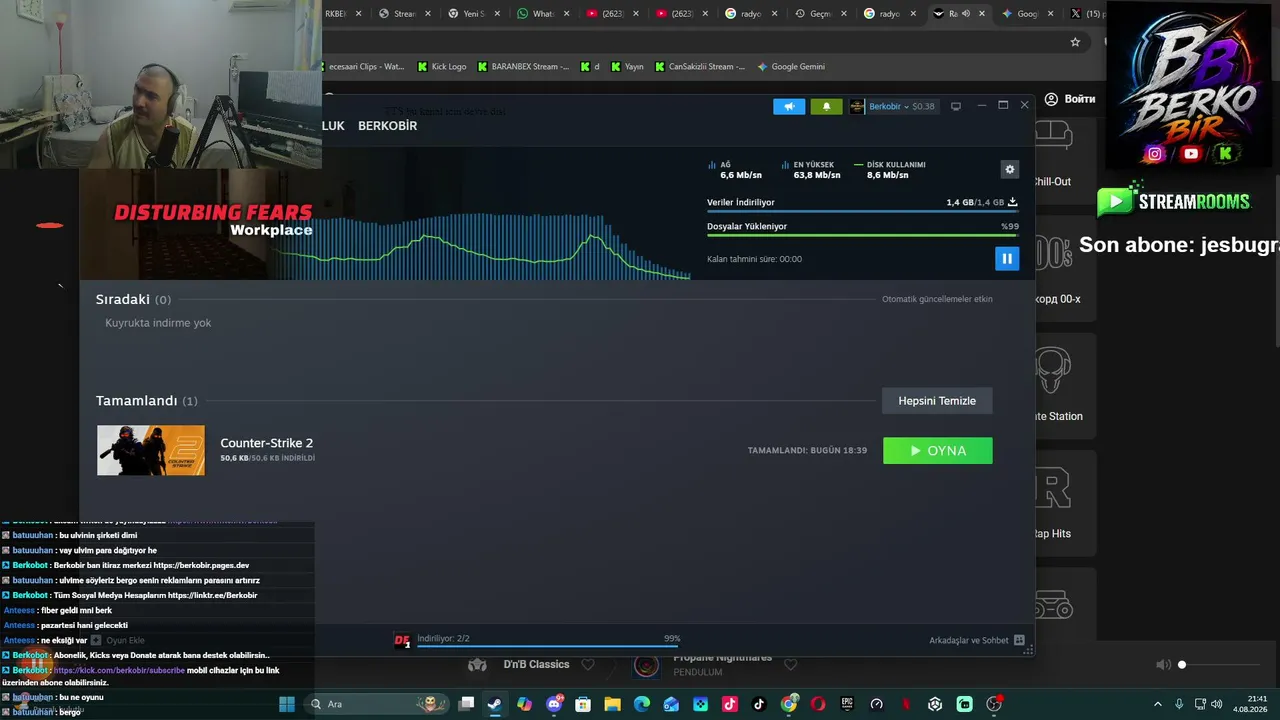Open the Windows Start menu
This screenshot has width=1280, height=720.
(x=287, y=704)
